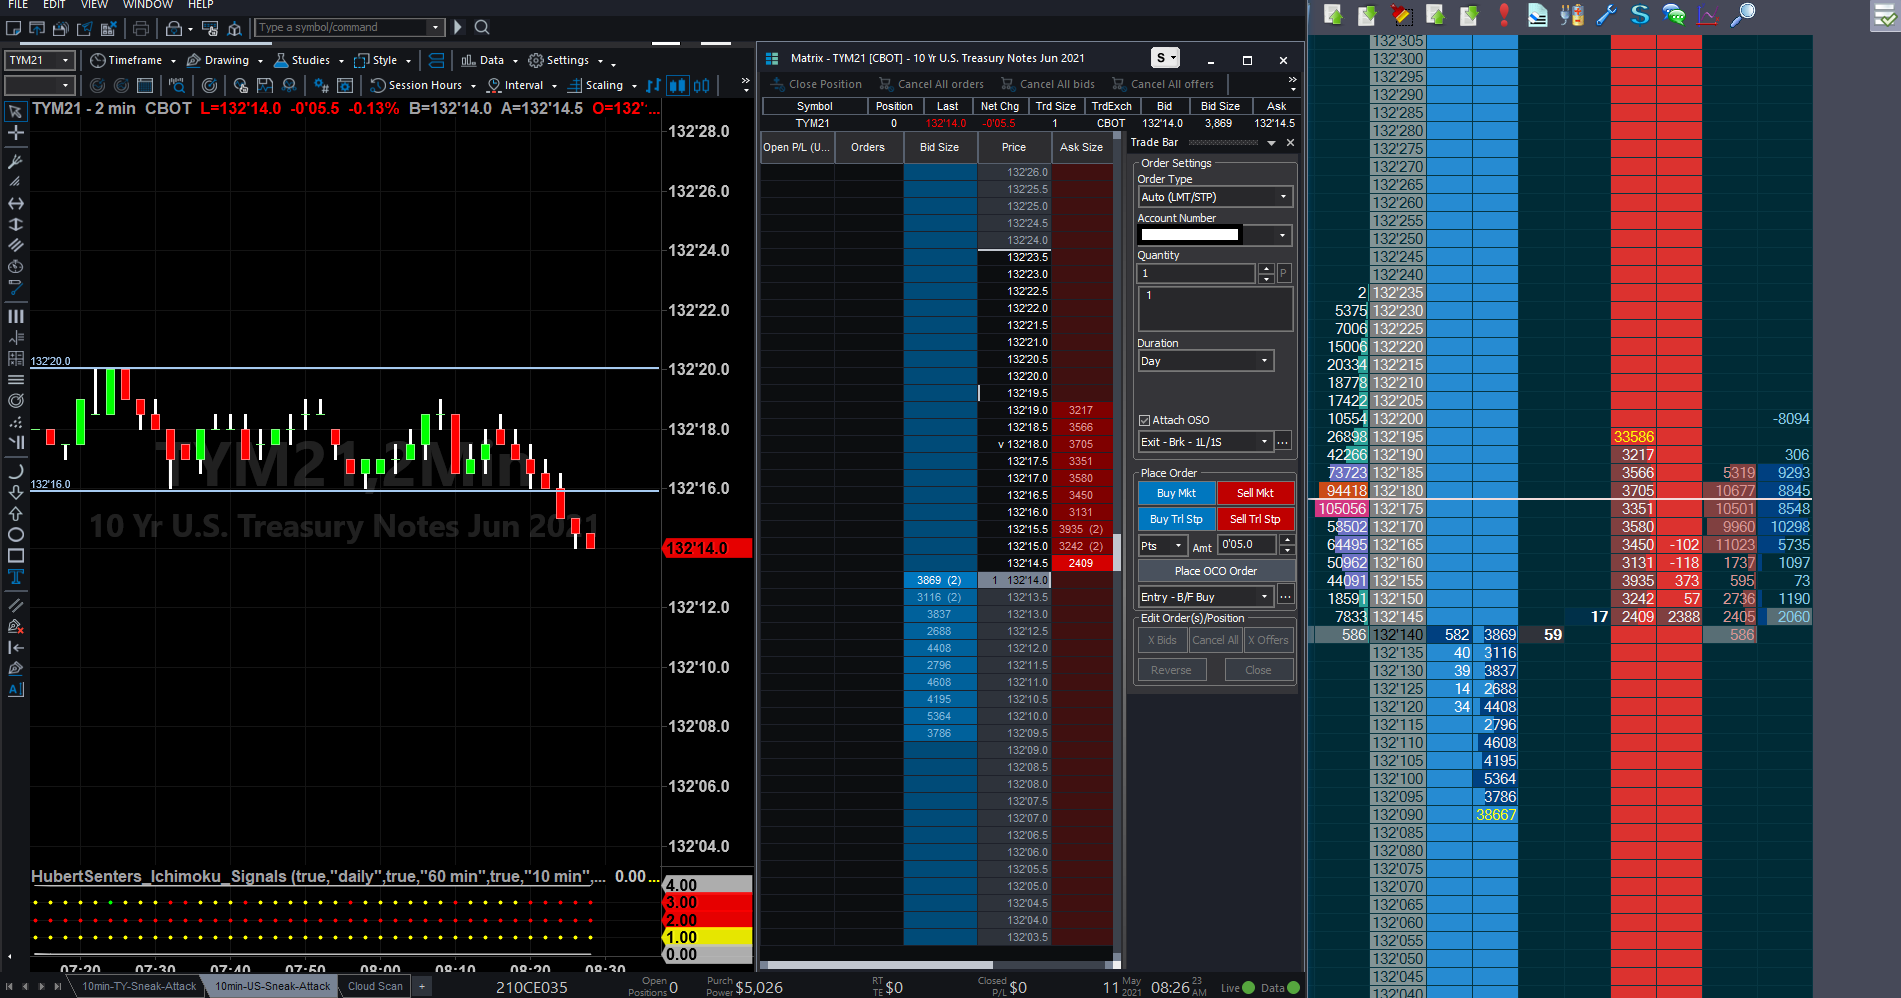Open the Studies dropdown menu

point(309,60)
